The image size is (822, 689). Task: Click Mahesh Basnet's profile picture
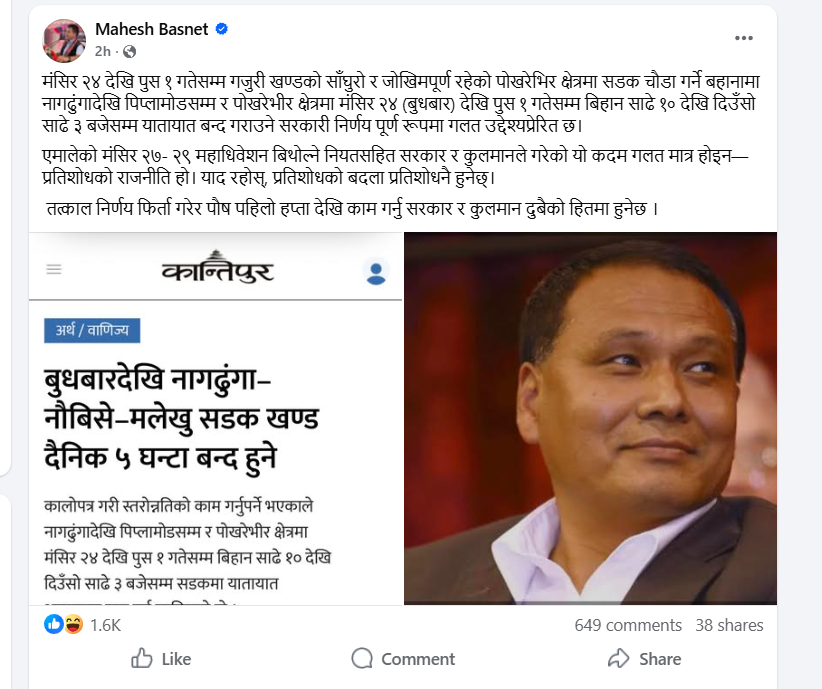click(x=64, y=40)
